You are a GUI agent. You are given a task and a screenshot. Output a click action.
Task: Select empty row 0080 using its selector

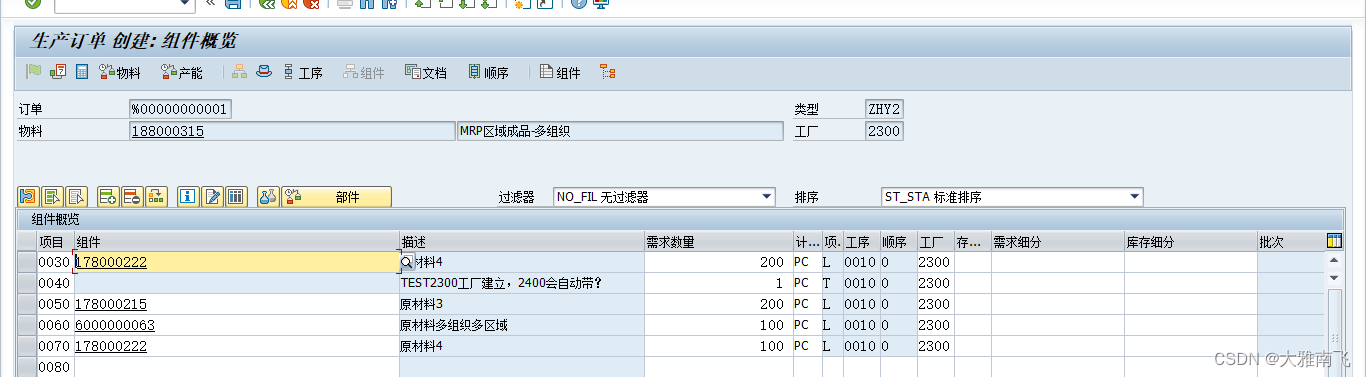click(x=28, y=367)
